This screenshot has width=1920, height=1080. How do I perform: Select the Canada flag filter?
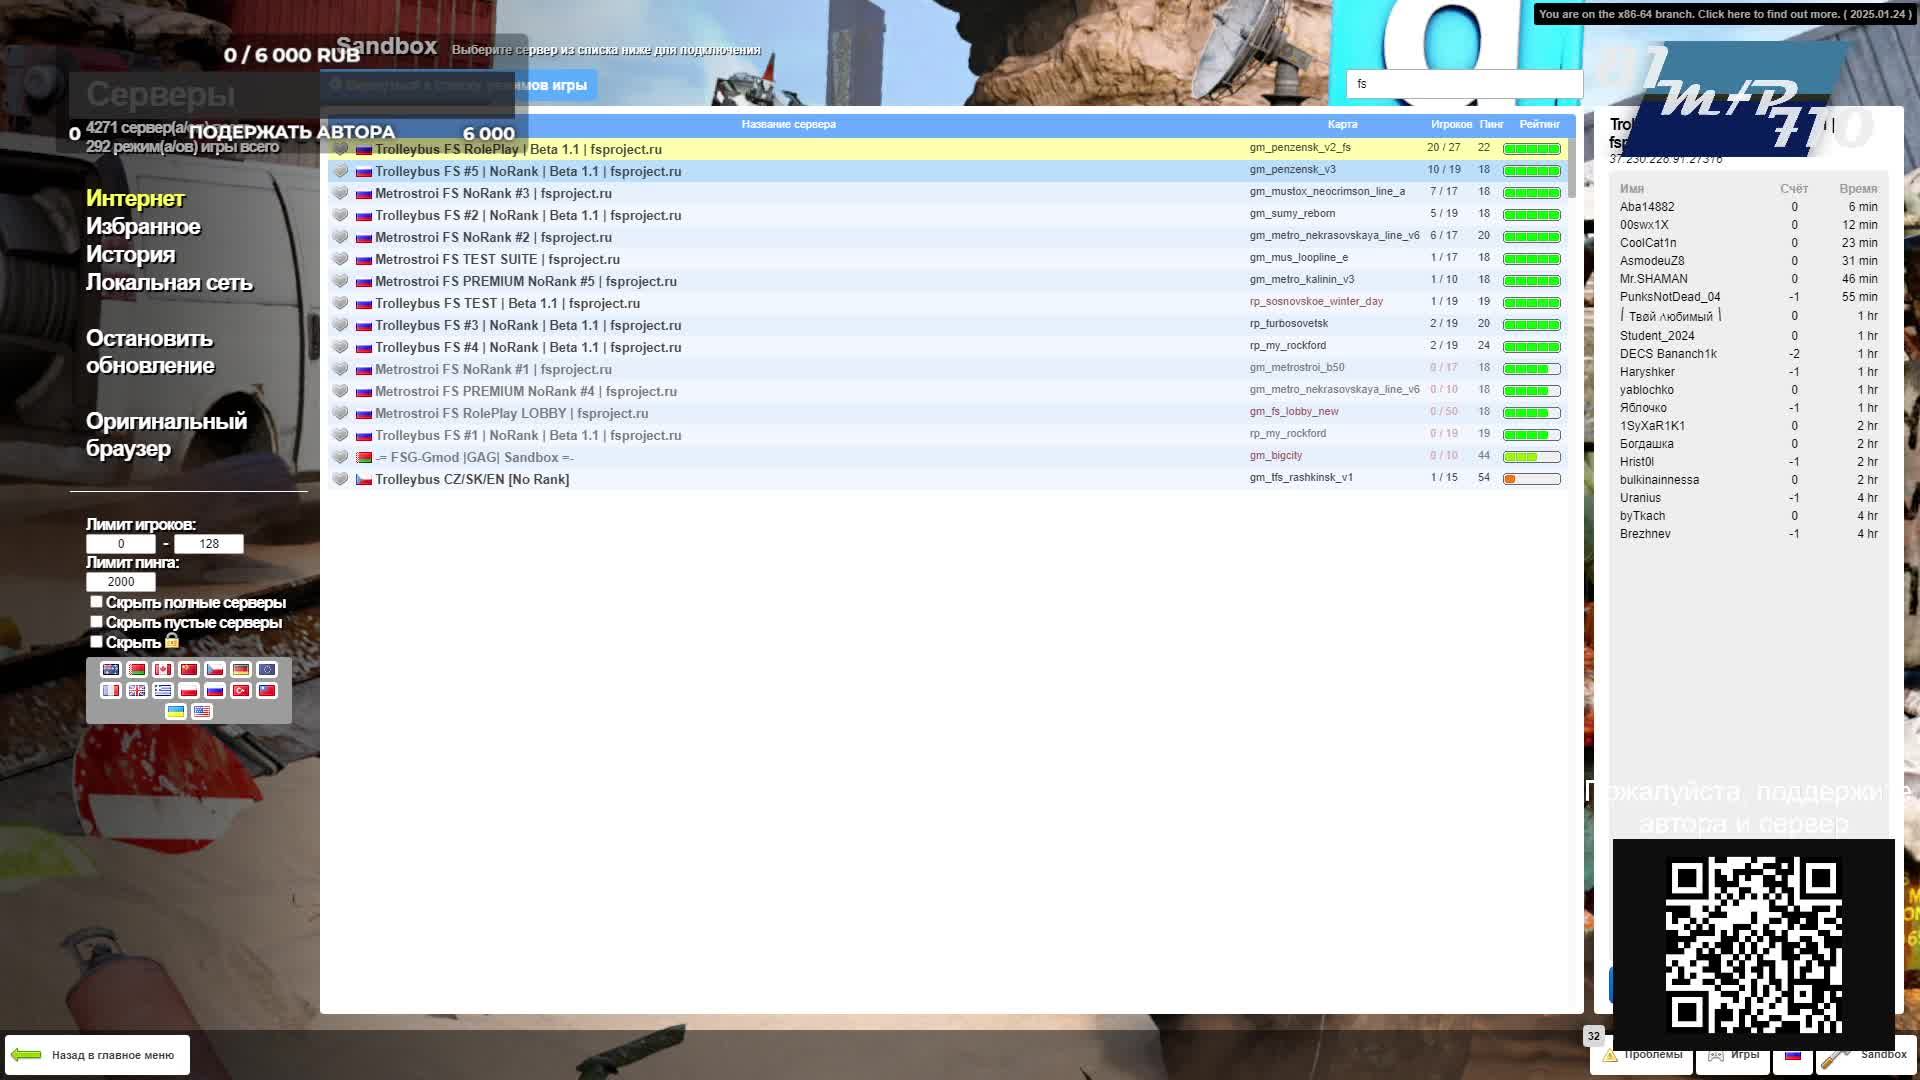(163, 670)
